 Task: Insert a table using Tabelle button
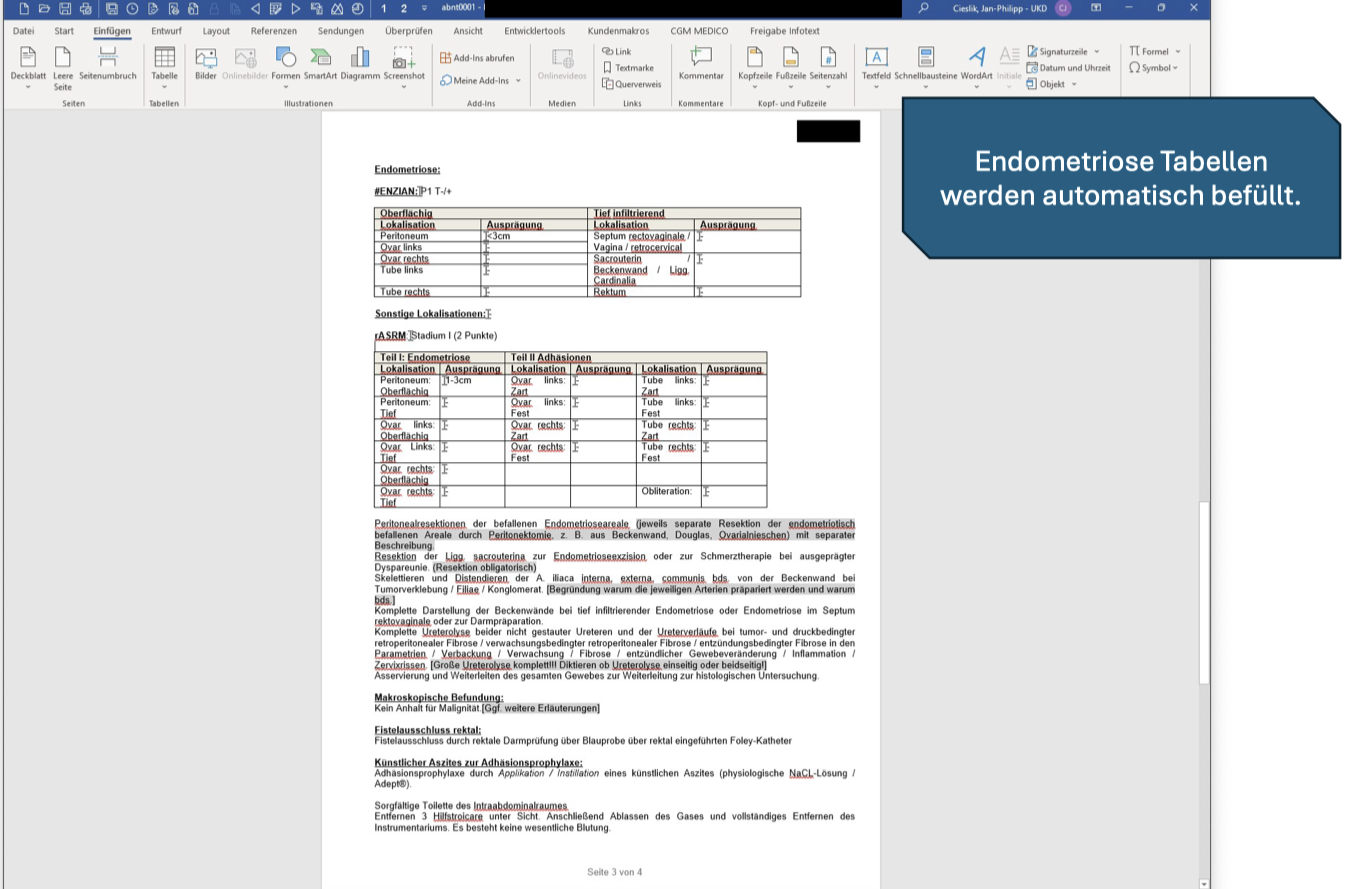(x=164, y=64)
